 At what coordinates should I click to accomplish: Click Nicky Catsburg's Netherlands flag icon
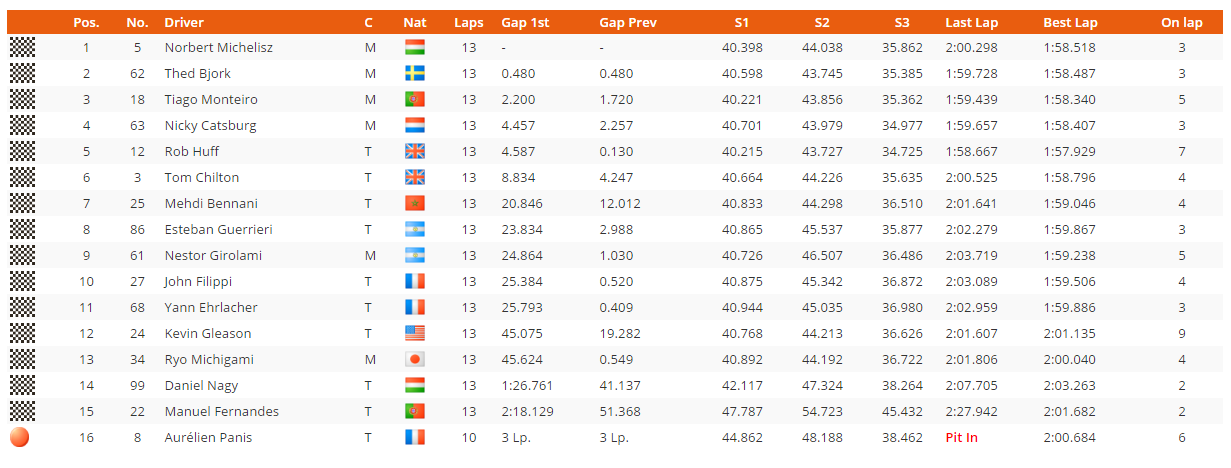click(415, 125)
